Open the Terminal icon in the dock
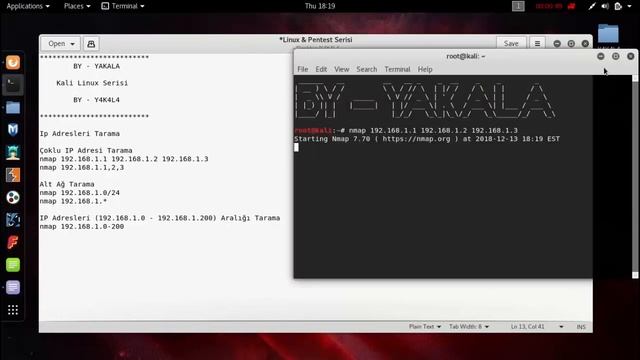This screenshot has height=360, width=640. (13, 85)
